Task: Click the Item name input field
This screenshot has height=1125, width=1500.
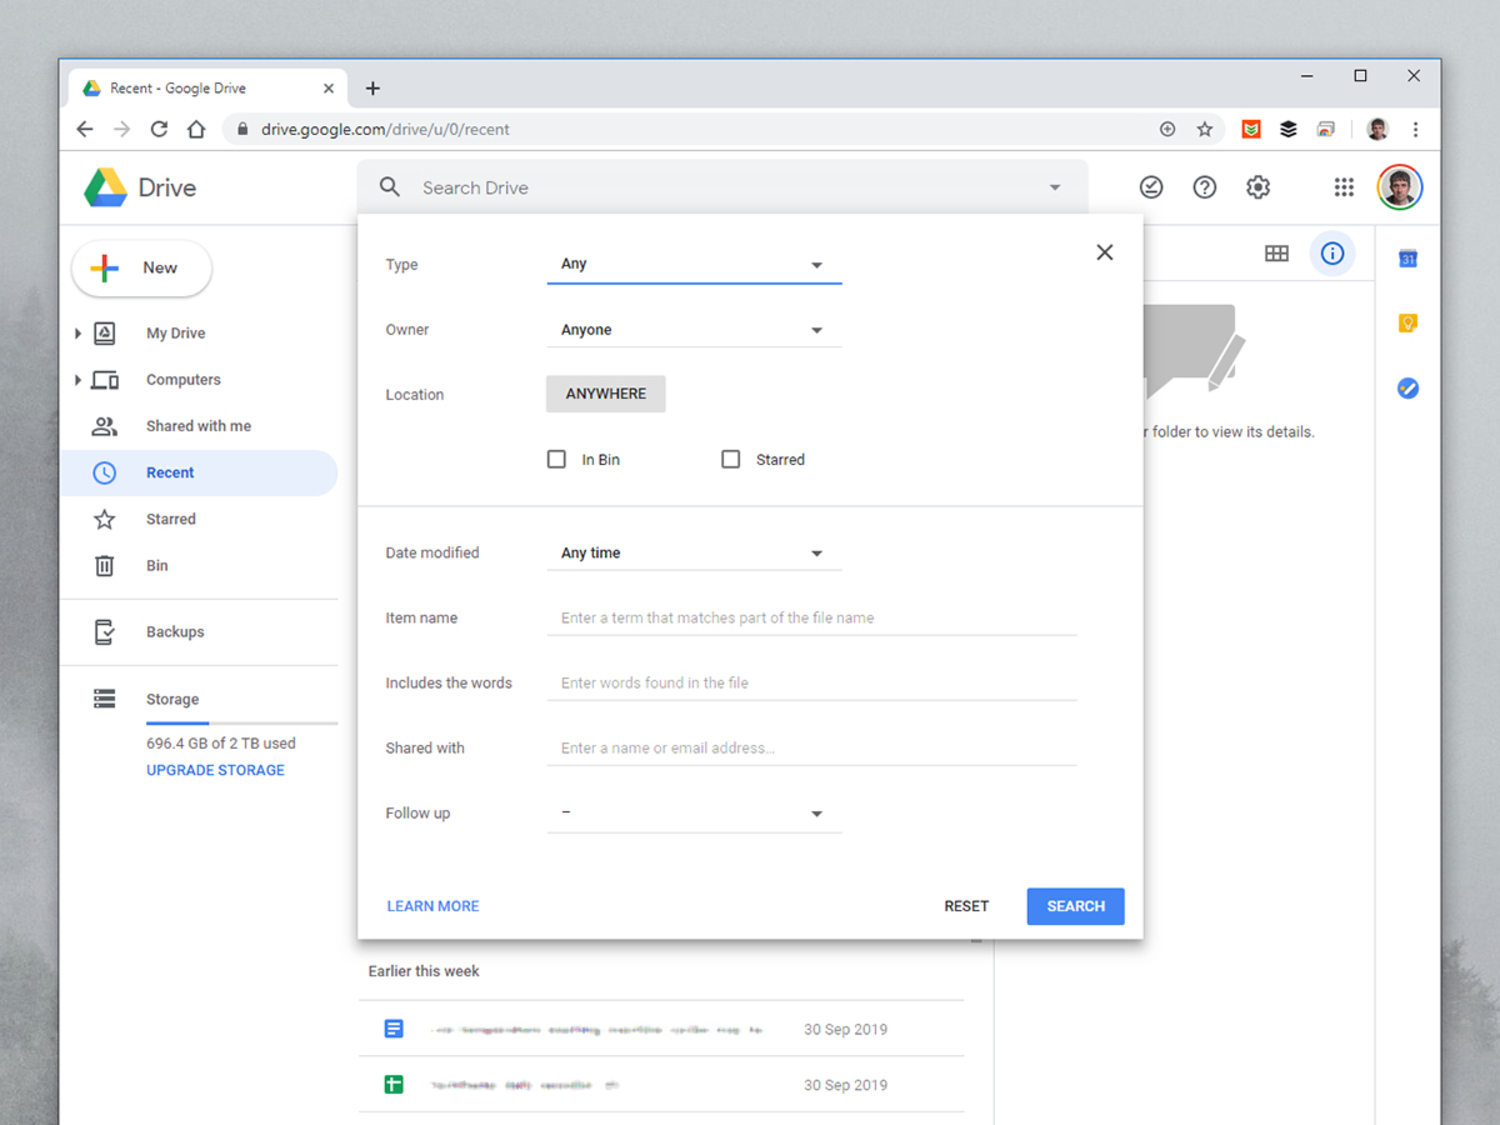Action: [812, 618]
